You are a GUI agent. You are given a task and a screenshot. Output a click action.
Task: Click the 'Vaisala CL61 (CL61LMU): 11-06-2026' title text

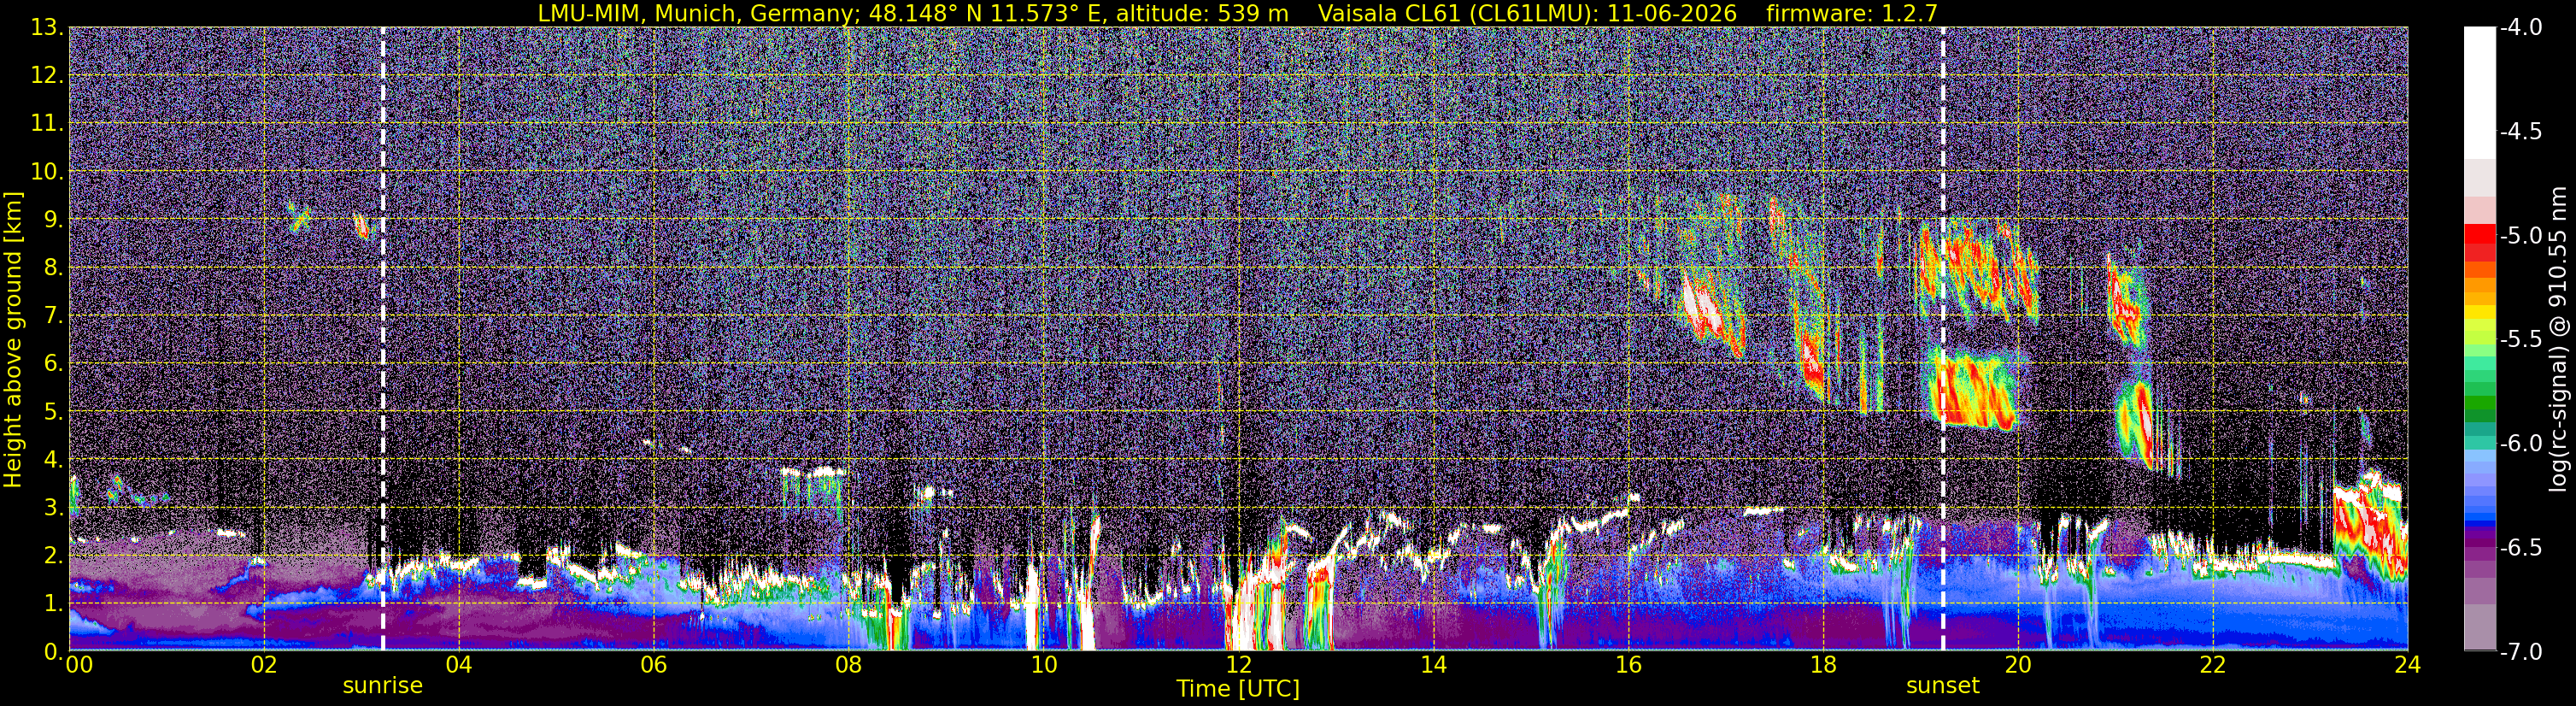1527,13
